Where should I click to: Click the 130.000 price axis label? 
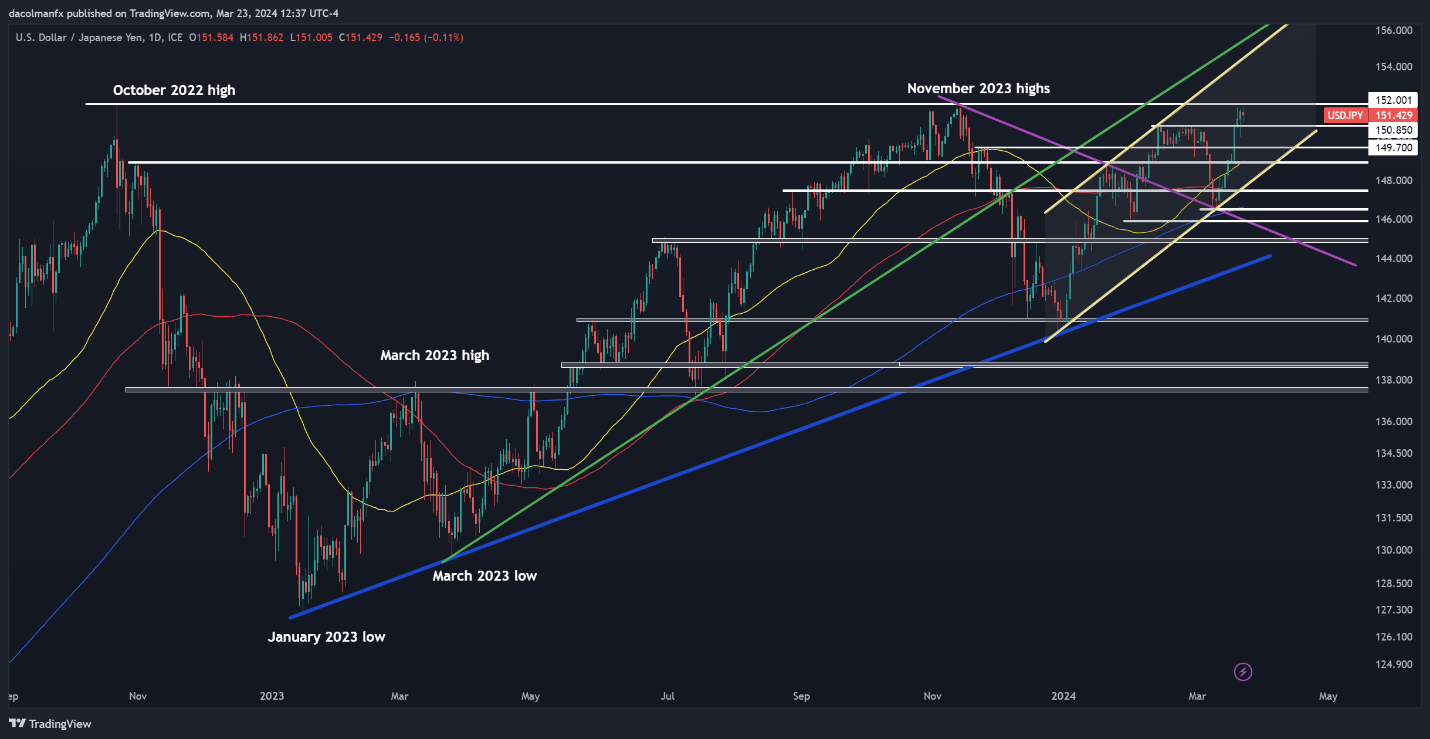pos(1394,550)
